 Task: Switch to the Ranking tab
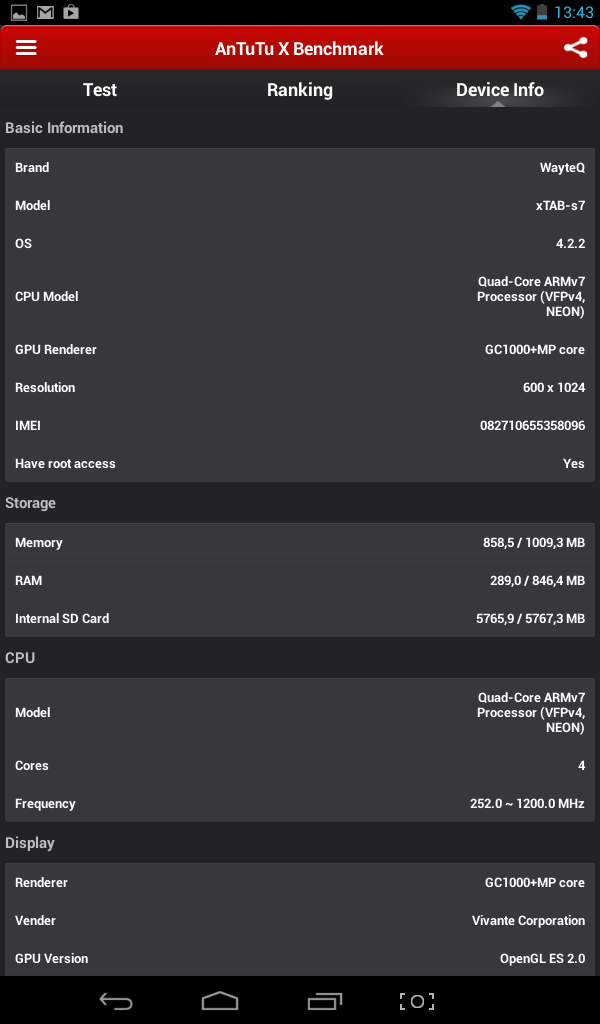(x=300, y=90)
